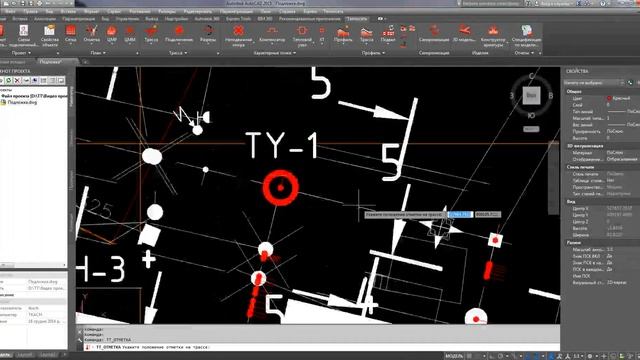640x360 pixels.
Task: Click green refresh icon in project panel
Action: [x=8, y=80]
